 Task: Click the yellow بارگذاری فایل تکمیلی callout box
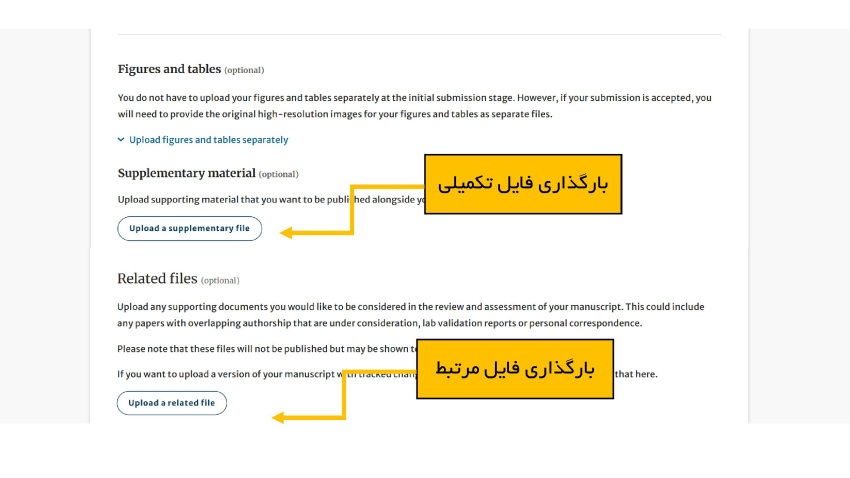tap(523, 184)
